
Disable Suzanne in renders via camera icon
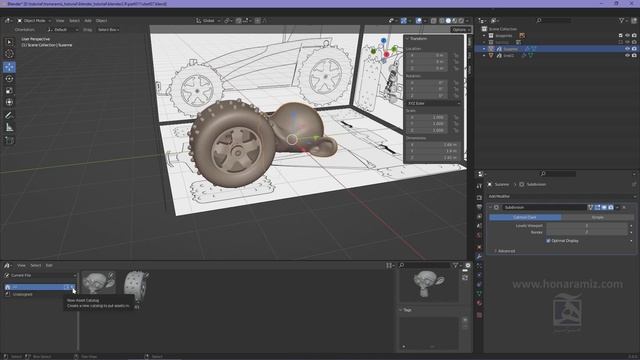point(634,49)
